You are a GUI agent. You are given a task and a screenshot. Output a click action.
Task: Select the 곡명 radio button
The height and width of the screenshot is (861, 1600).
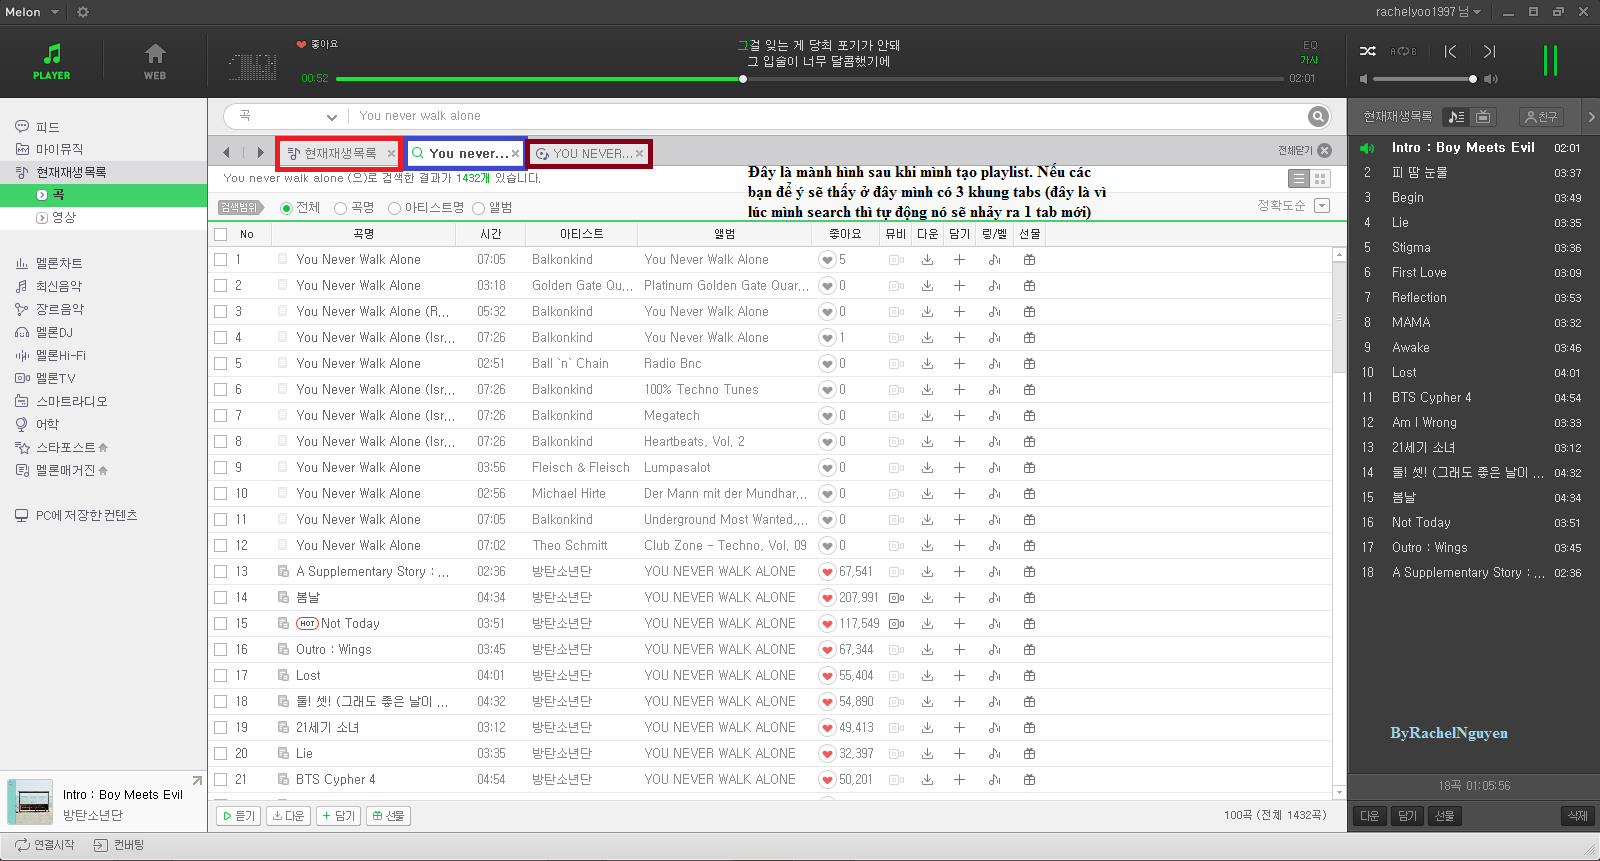340,208
